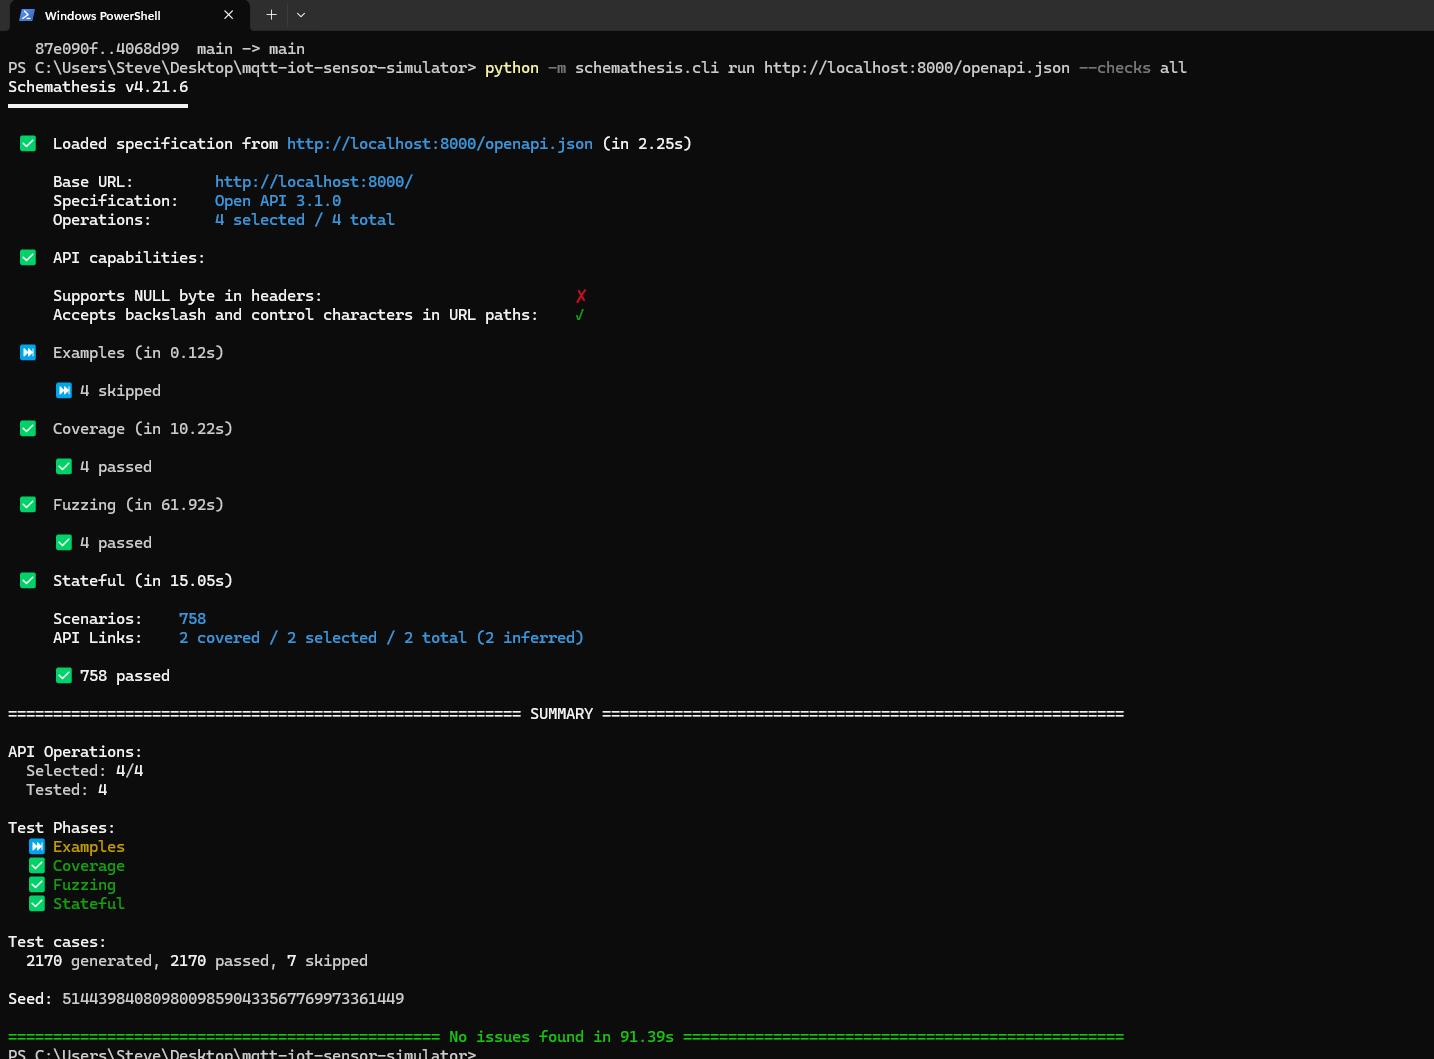Click the red X for NULL byte support

581,296
